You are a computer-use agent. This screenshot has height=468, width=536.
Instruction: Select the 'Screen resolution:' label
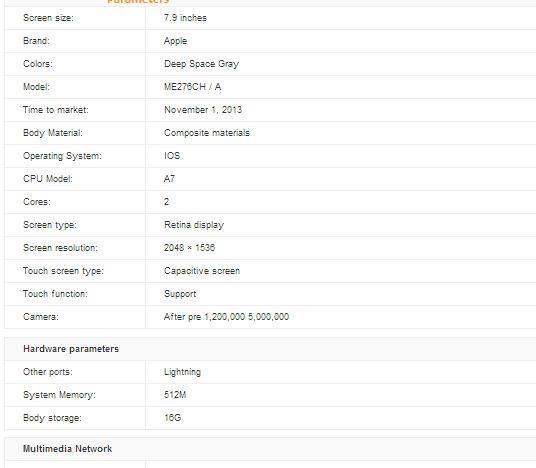(61, 248)
